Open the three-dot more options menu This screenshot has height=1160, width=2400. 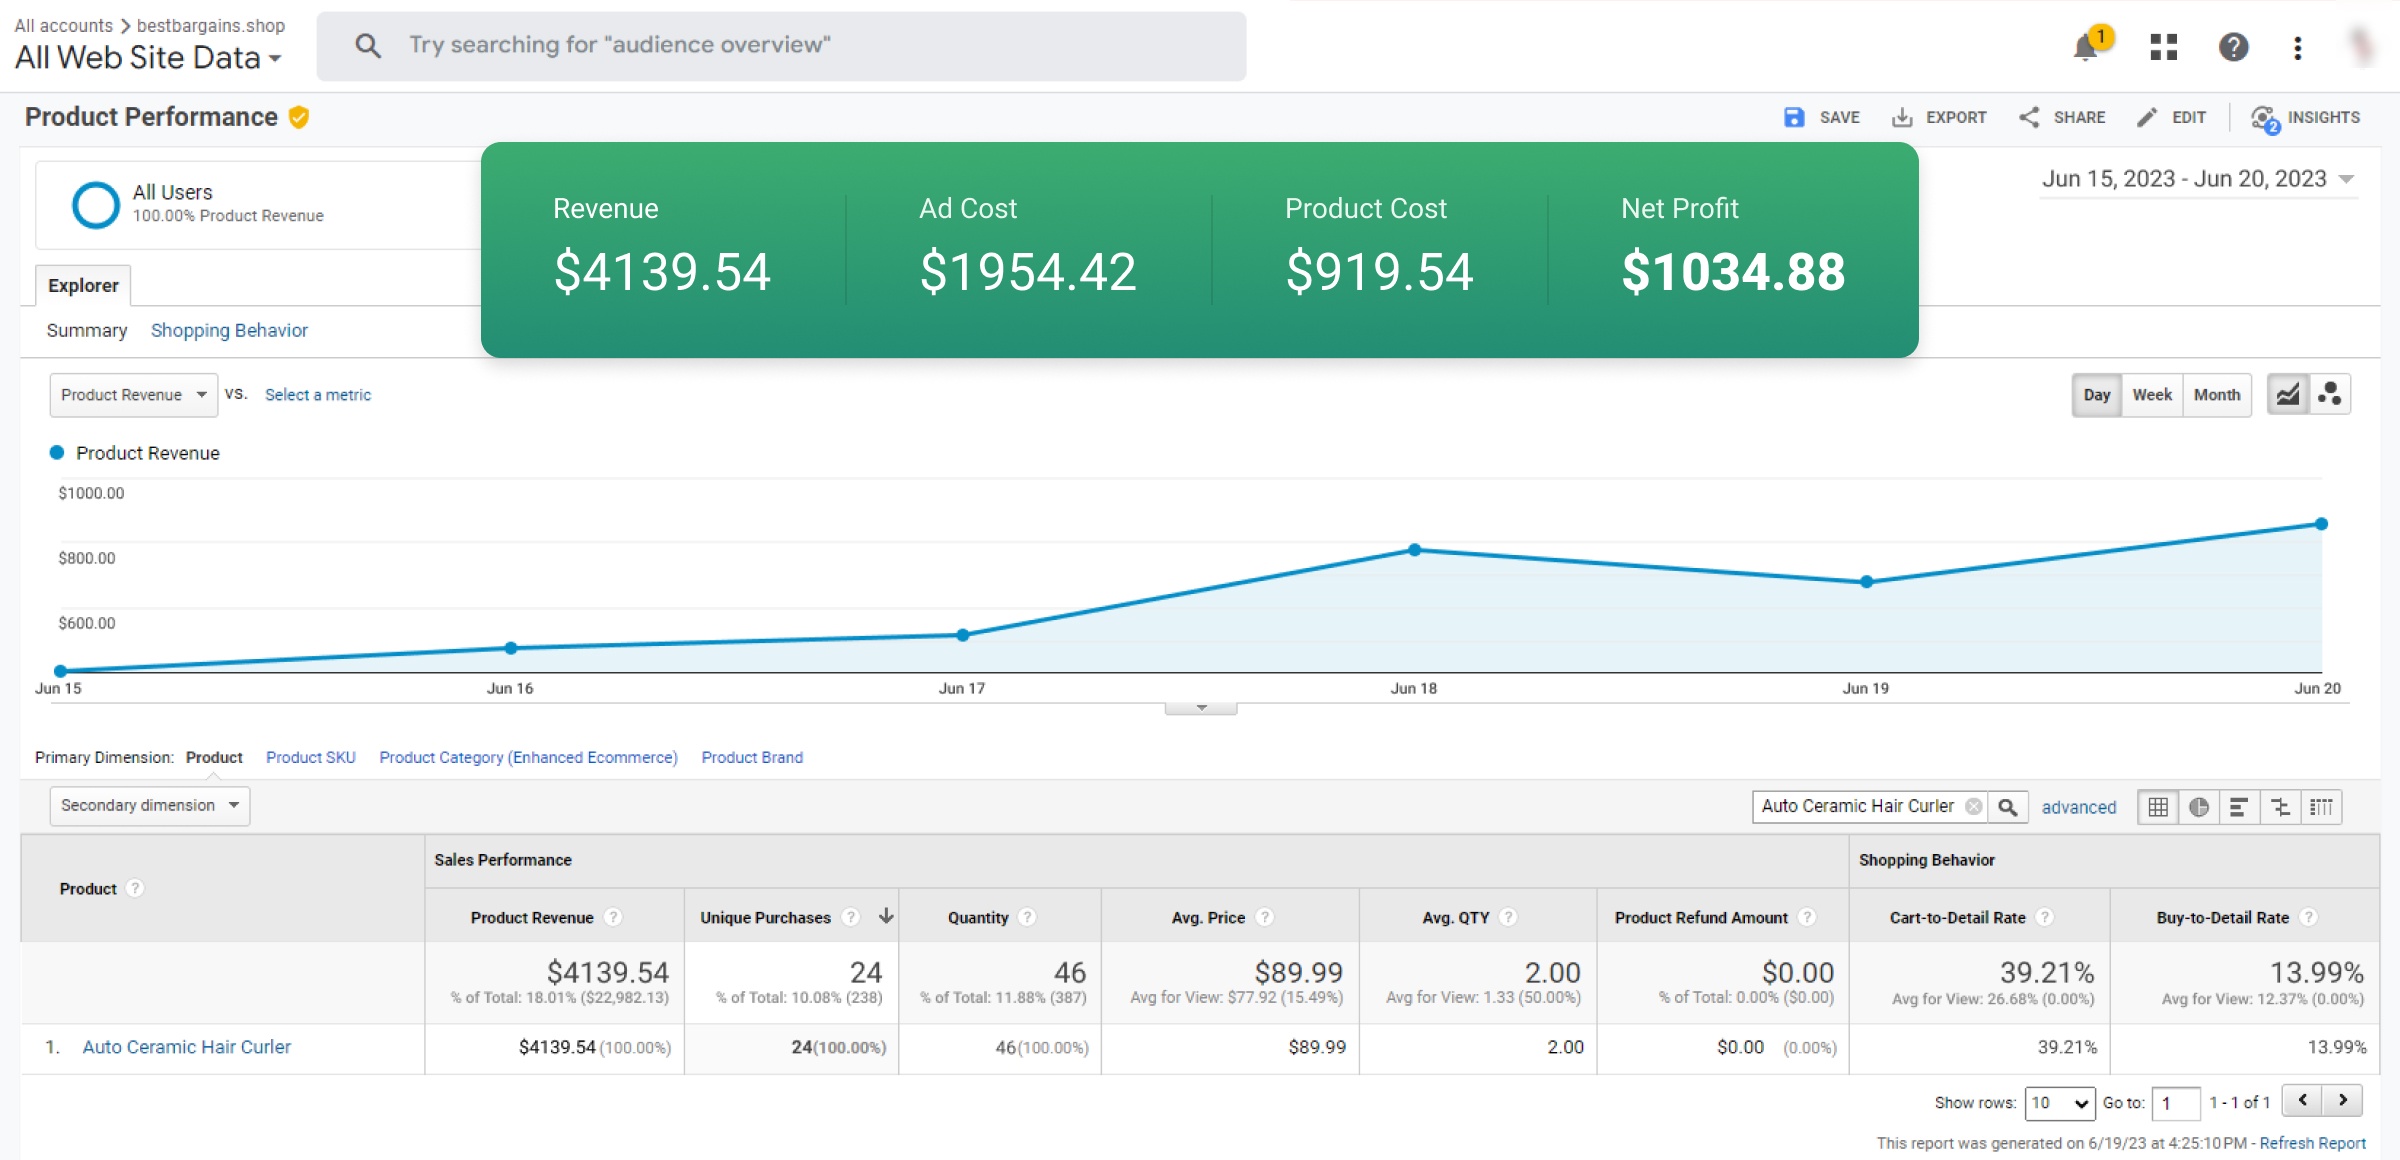[2297, 47]
